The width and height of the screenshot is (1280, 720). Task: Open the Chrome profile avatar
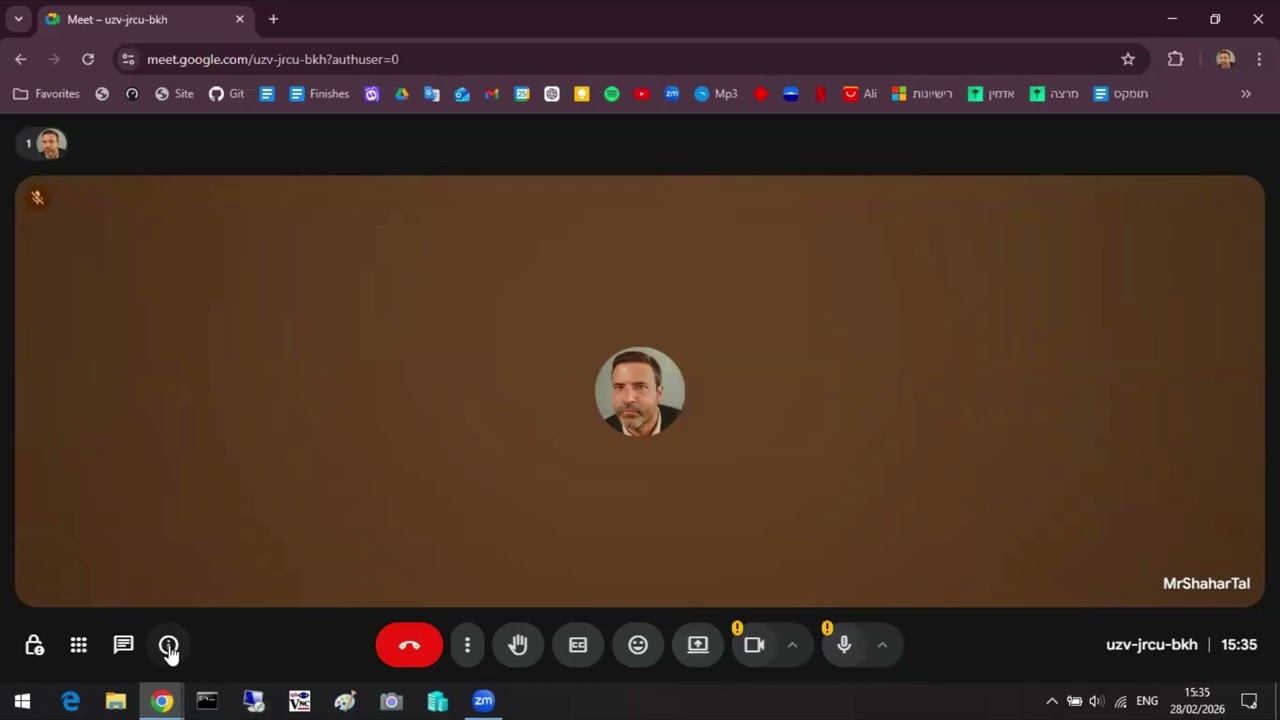pos(1225,59)
